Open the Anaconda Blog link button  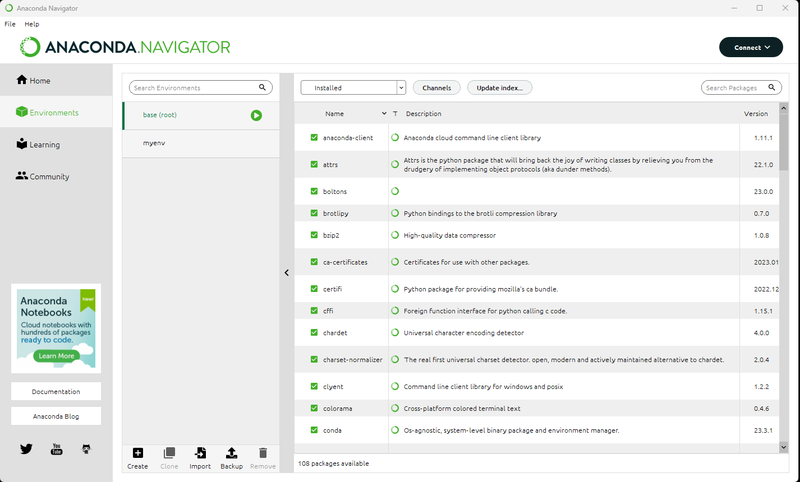coord(56,416)
